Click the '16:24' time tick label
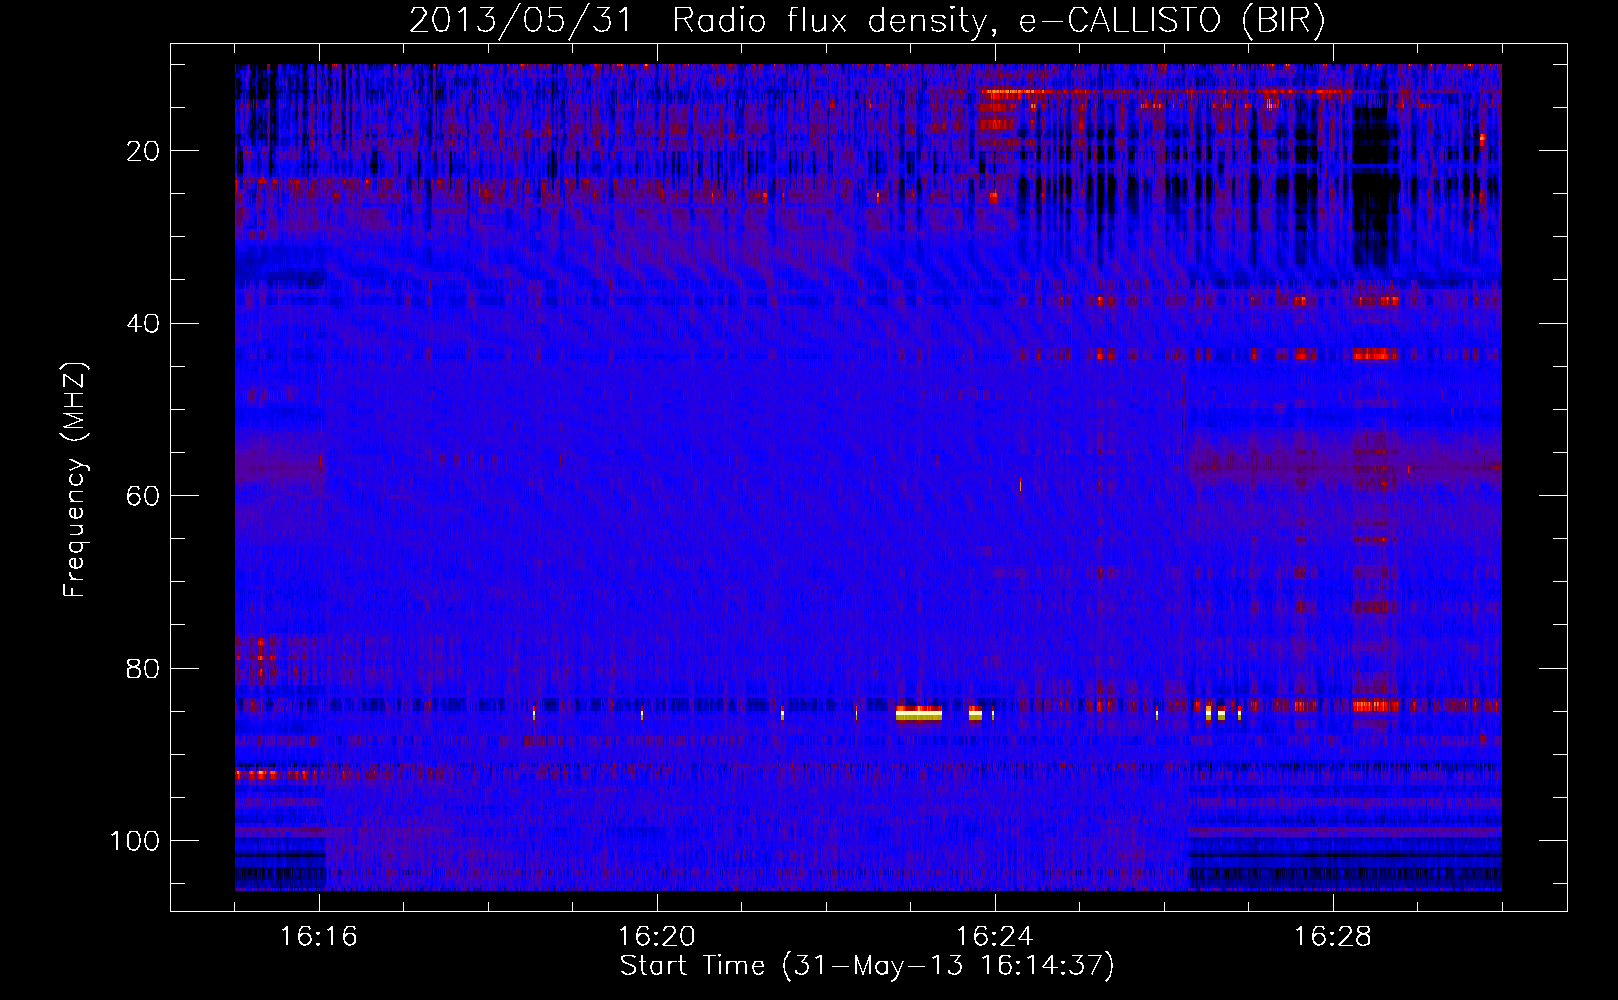The image size is (1618, 1000). [995, 937]
